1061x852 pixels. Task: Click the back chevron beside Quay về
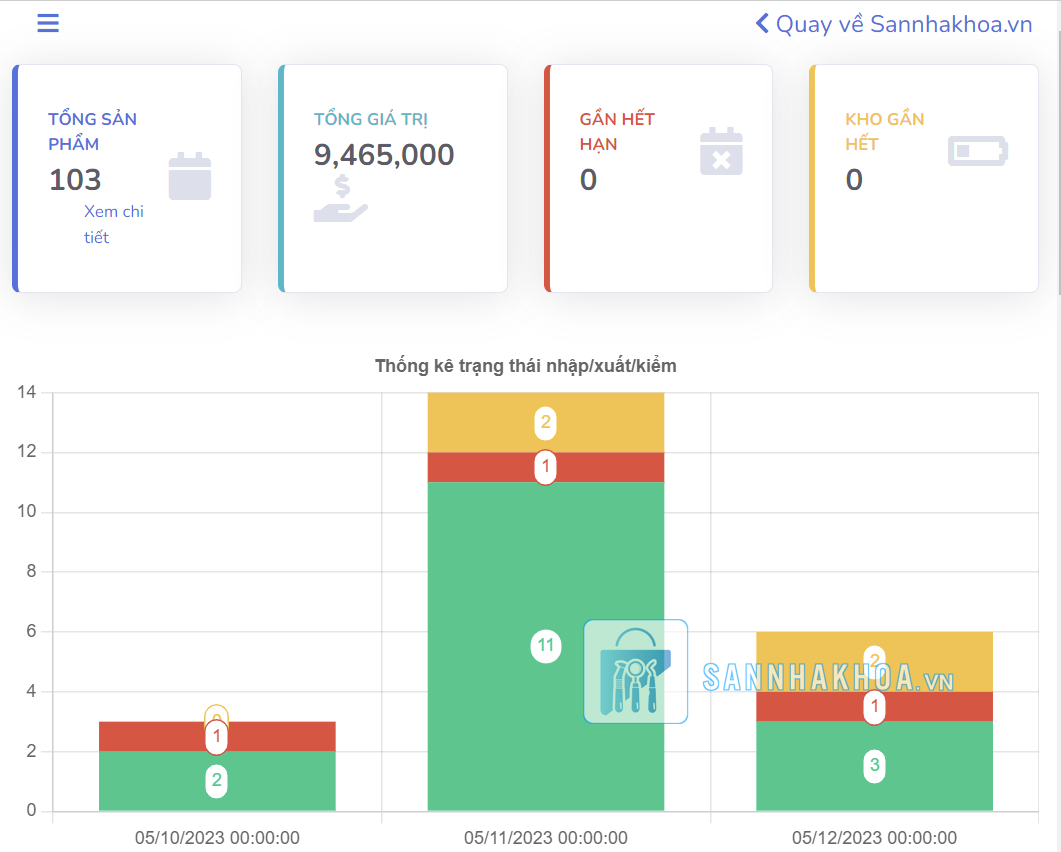click(762, 23)
